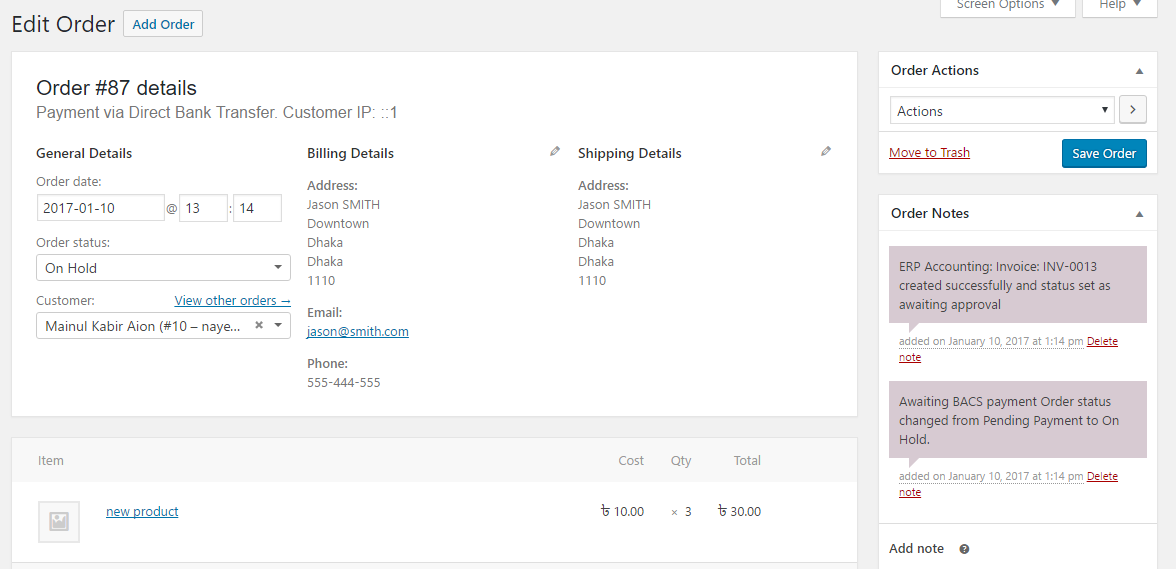Edit shipping details pencil icon

point(826,152)
